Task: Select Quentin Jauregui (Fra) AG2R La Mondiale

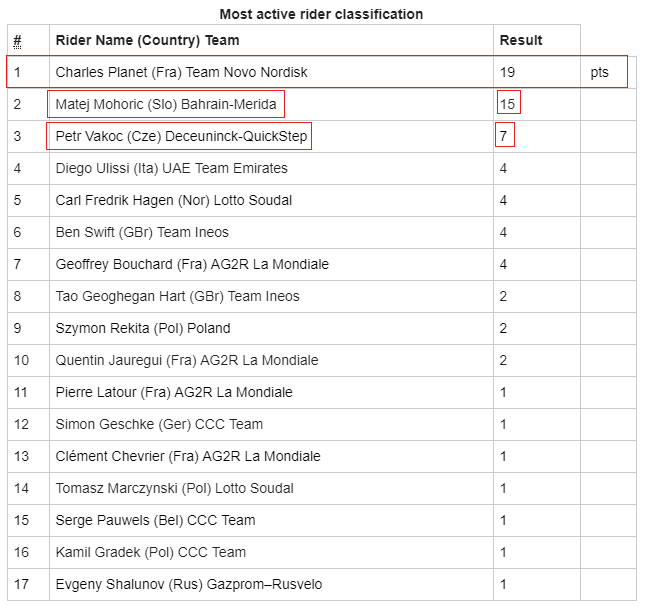Action: coord(187,360)
